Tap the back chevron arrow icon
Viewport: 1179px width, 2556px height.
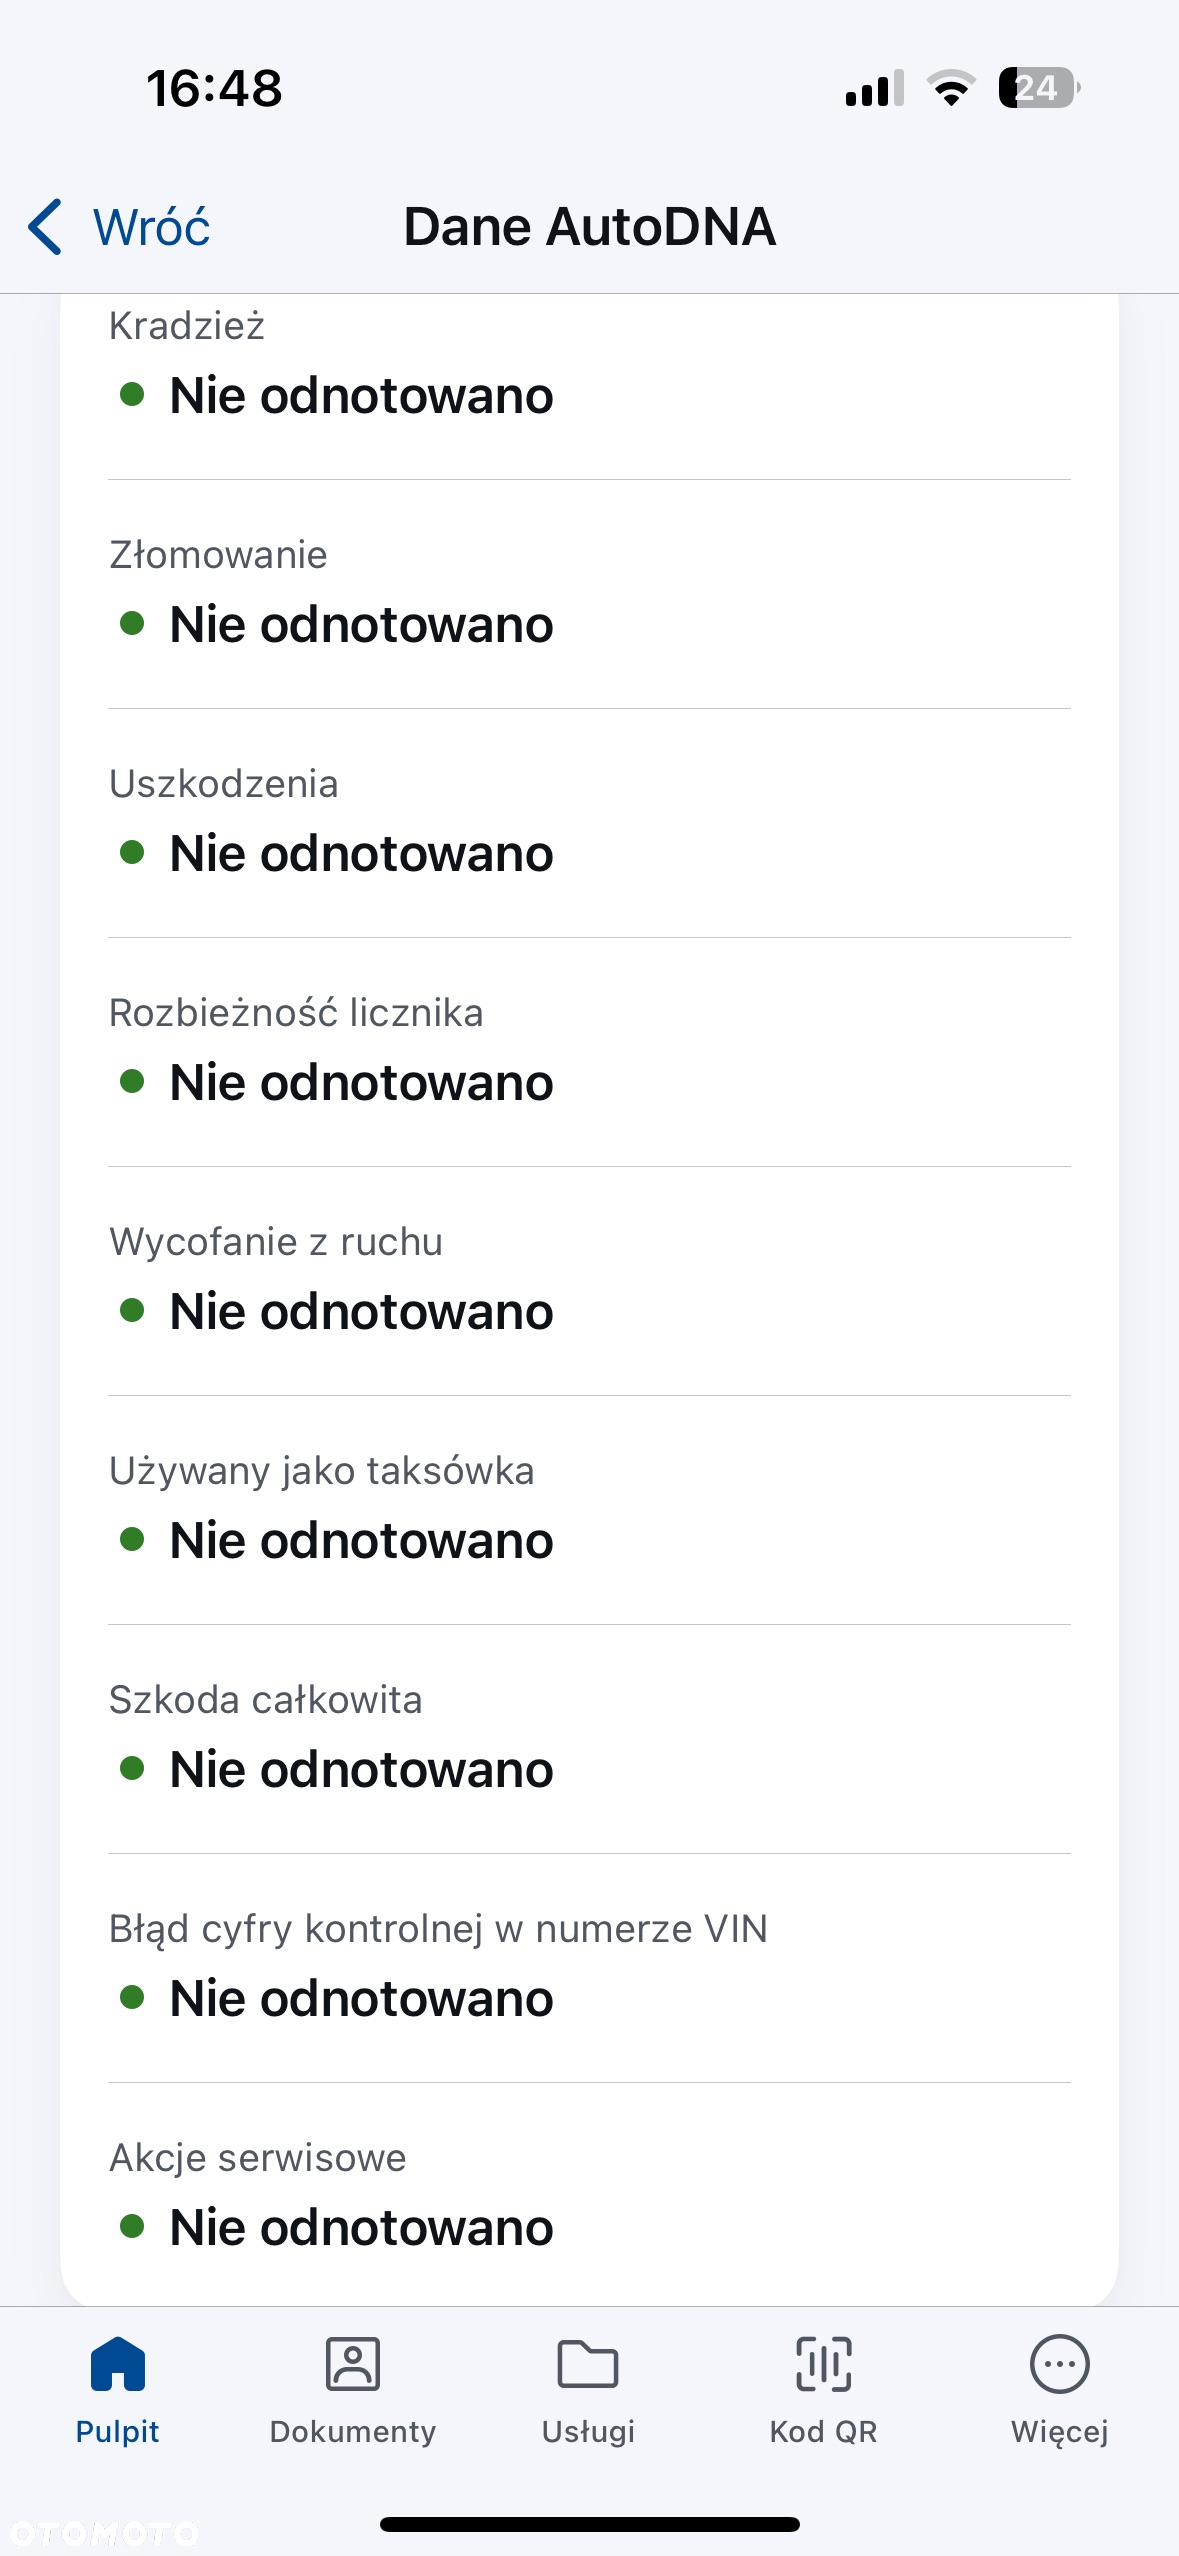(x=45, y=227)
